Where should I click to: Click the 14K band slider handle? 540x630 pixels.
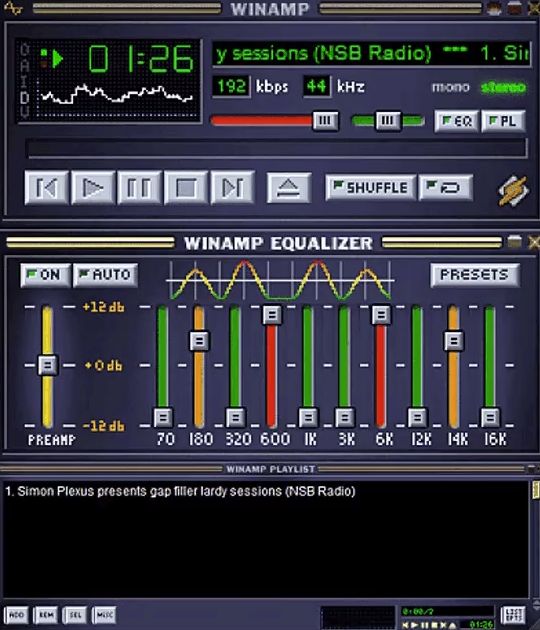pos(454,341)
